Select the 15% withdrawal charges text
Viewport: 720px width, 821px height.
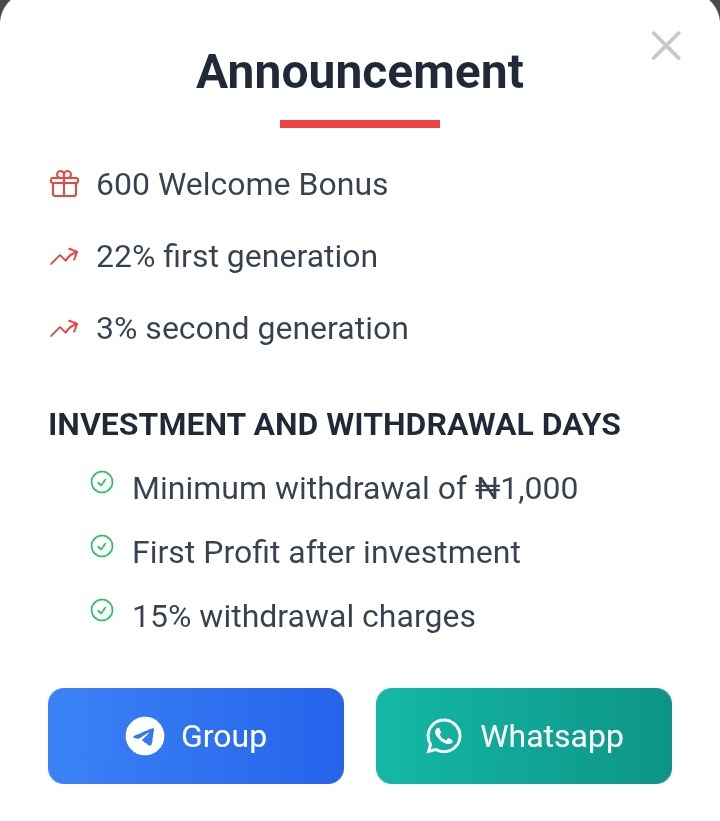pyautogui.click(x=304, y=616)
